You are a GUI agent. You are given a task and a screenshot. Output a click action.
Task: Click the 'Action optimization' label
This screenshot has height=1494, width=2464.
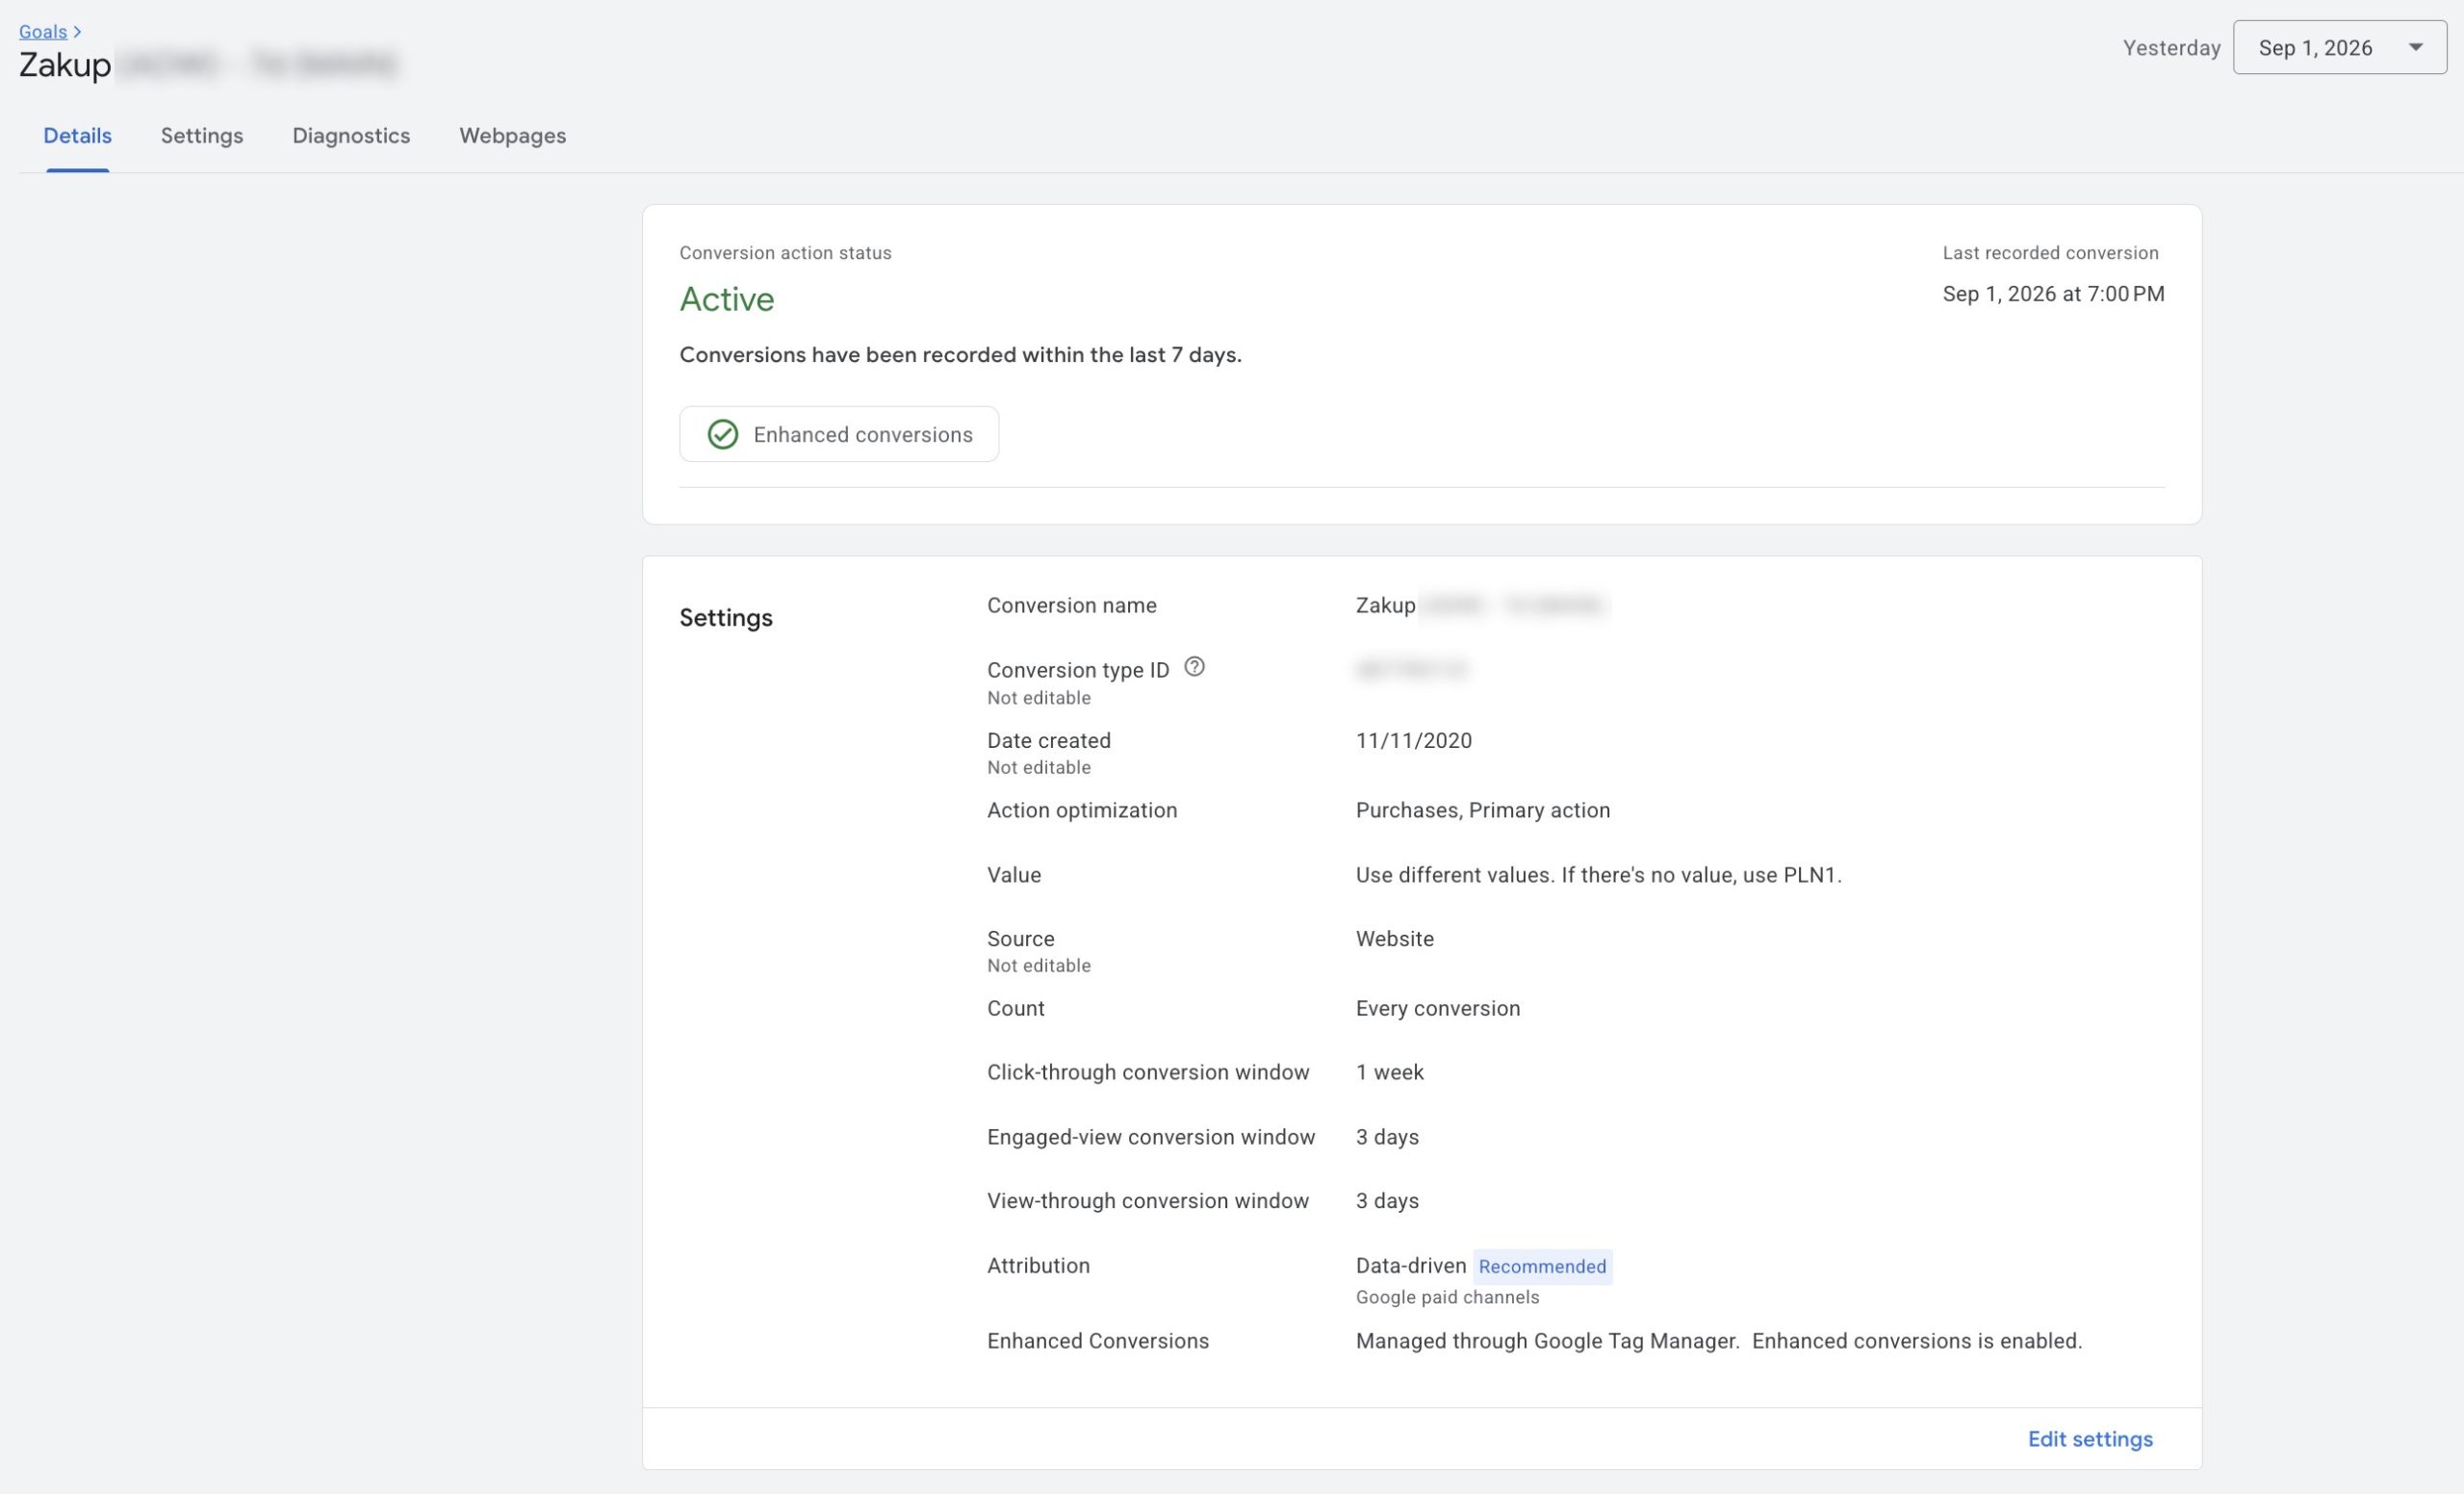[1082, 811]
